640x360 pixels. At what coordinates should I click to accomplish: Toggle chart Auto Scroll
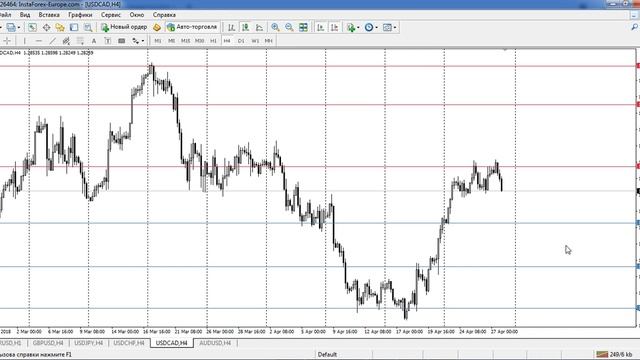321,27
